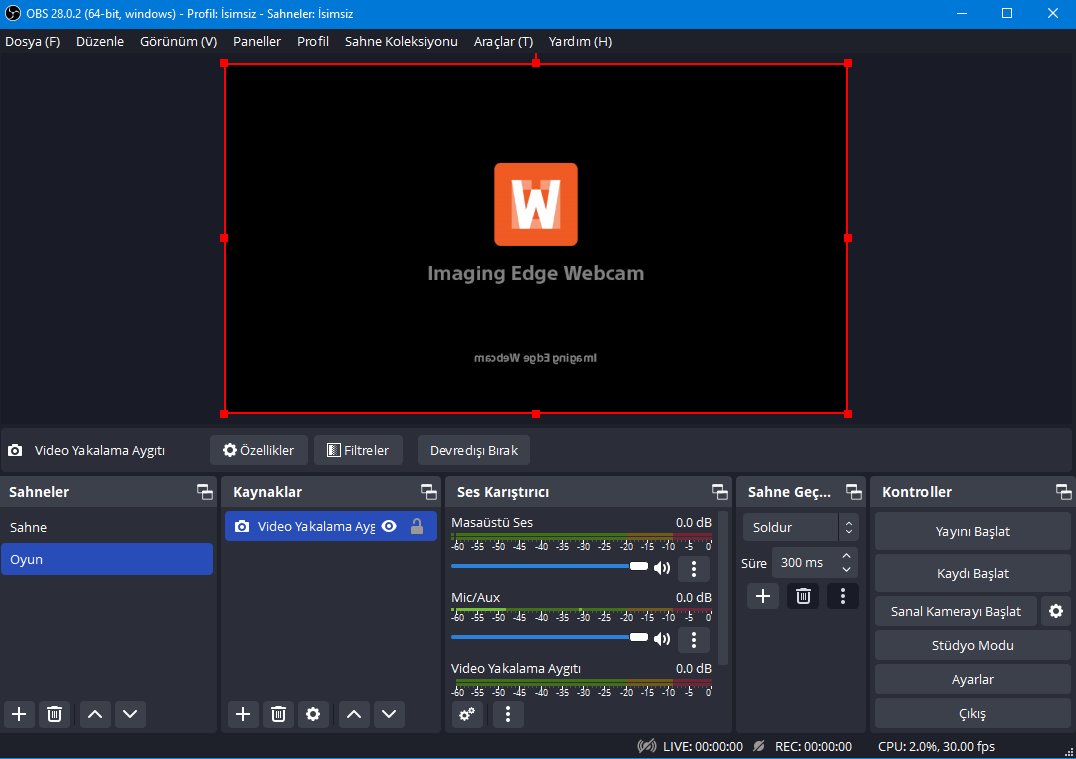Click the Masaüstü Ses volume slider
Screen dimensions: 1076x759
click(549, 566)
